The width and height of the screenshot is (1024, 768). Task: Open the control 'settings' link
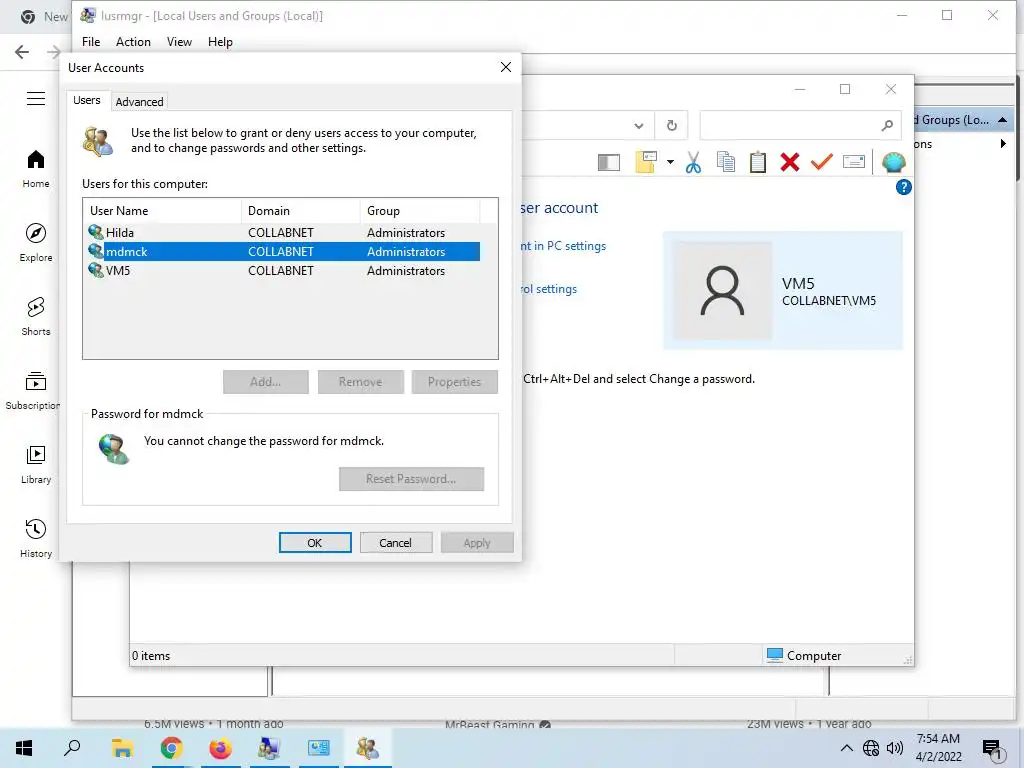click(x=549, y=289)
